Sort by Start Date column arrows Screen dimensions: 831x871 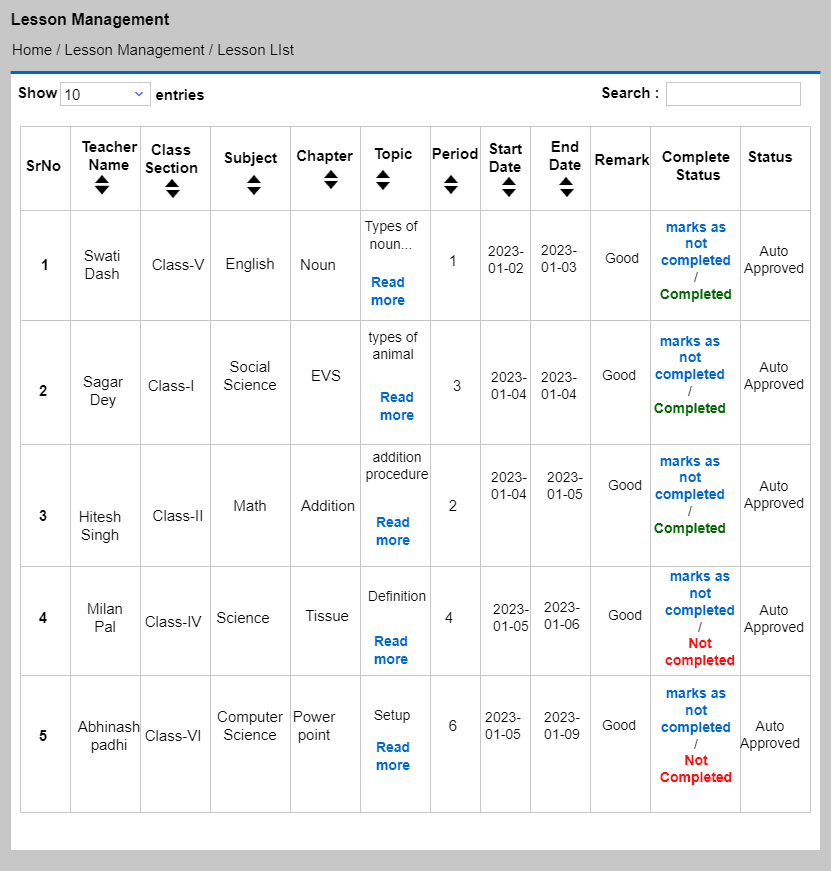pyautogui.click(x=509, y=187)
